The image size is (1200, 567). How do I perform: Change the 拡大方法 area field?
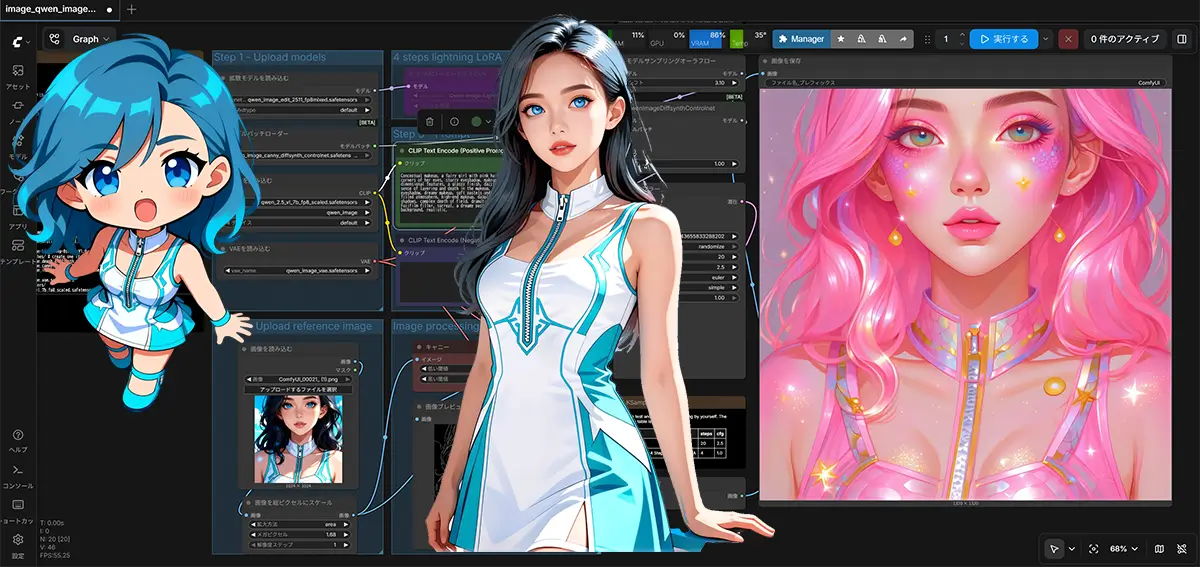[298, 524]
